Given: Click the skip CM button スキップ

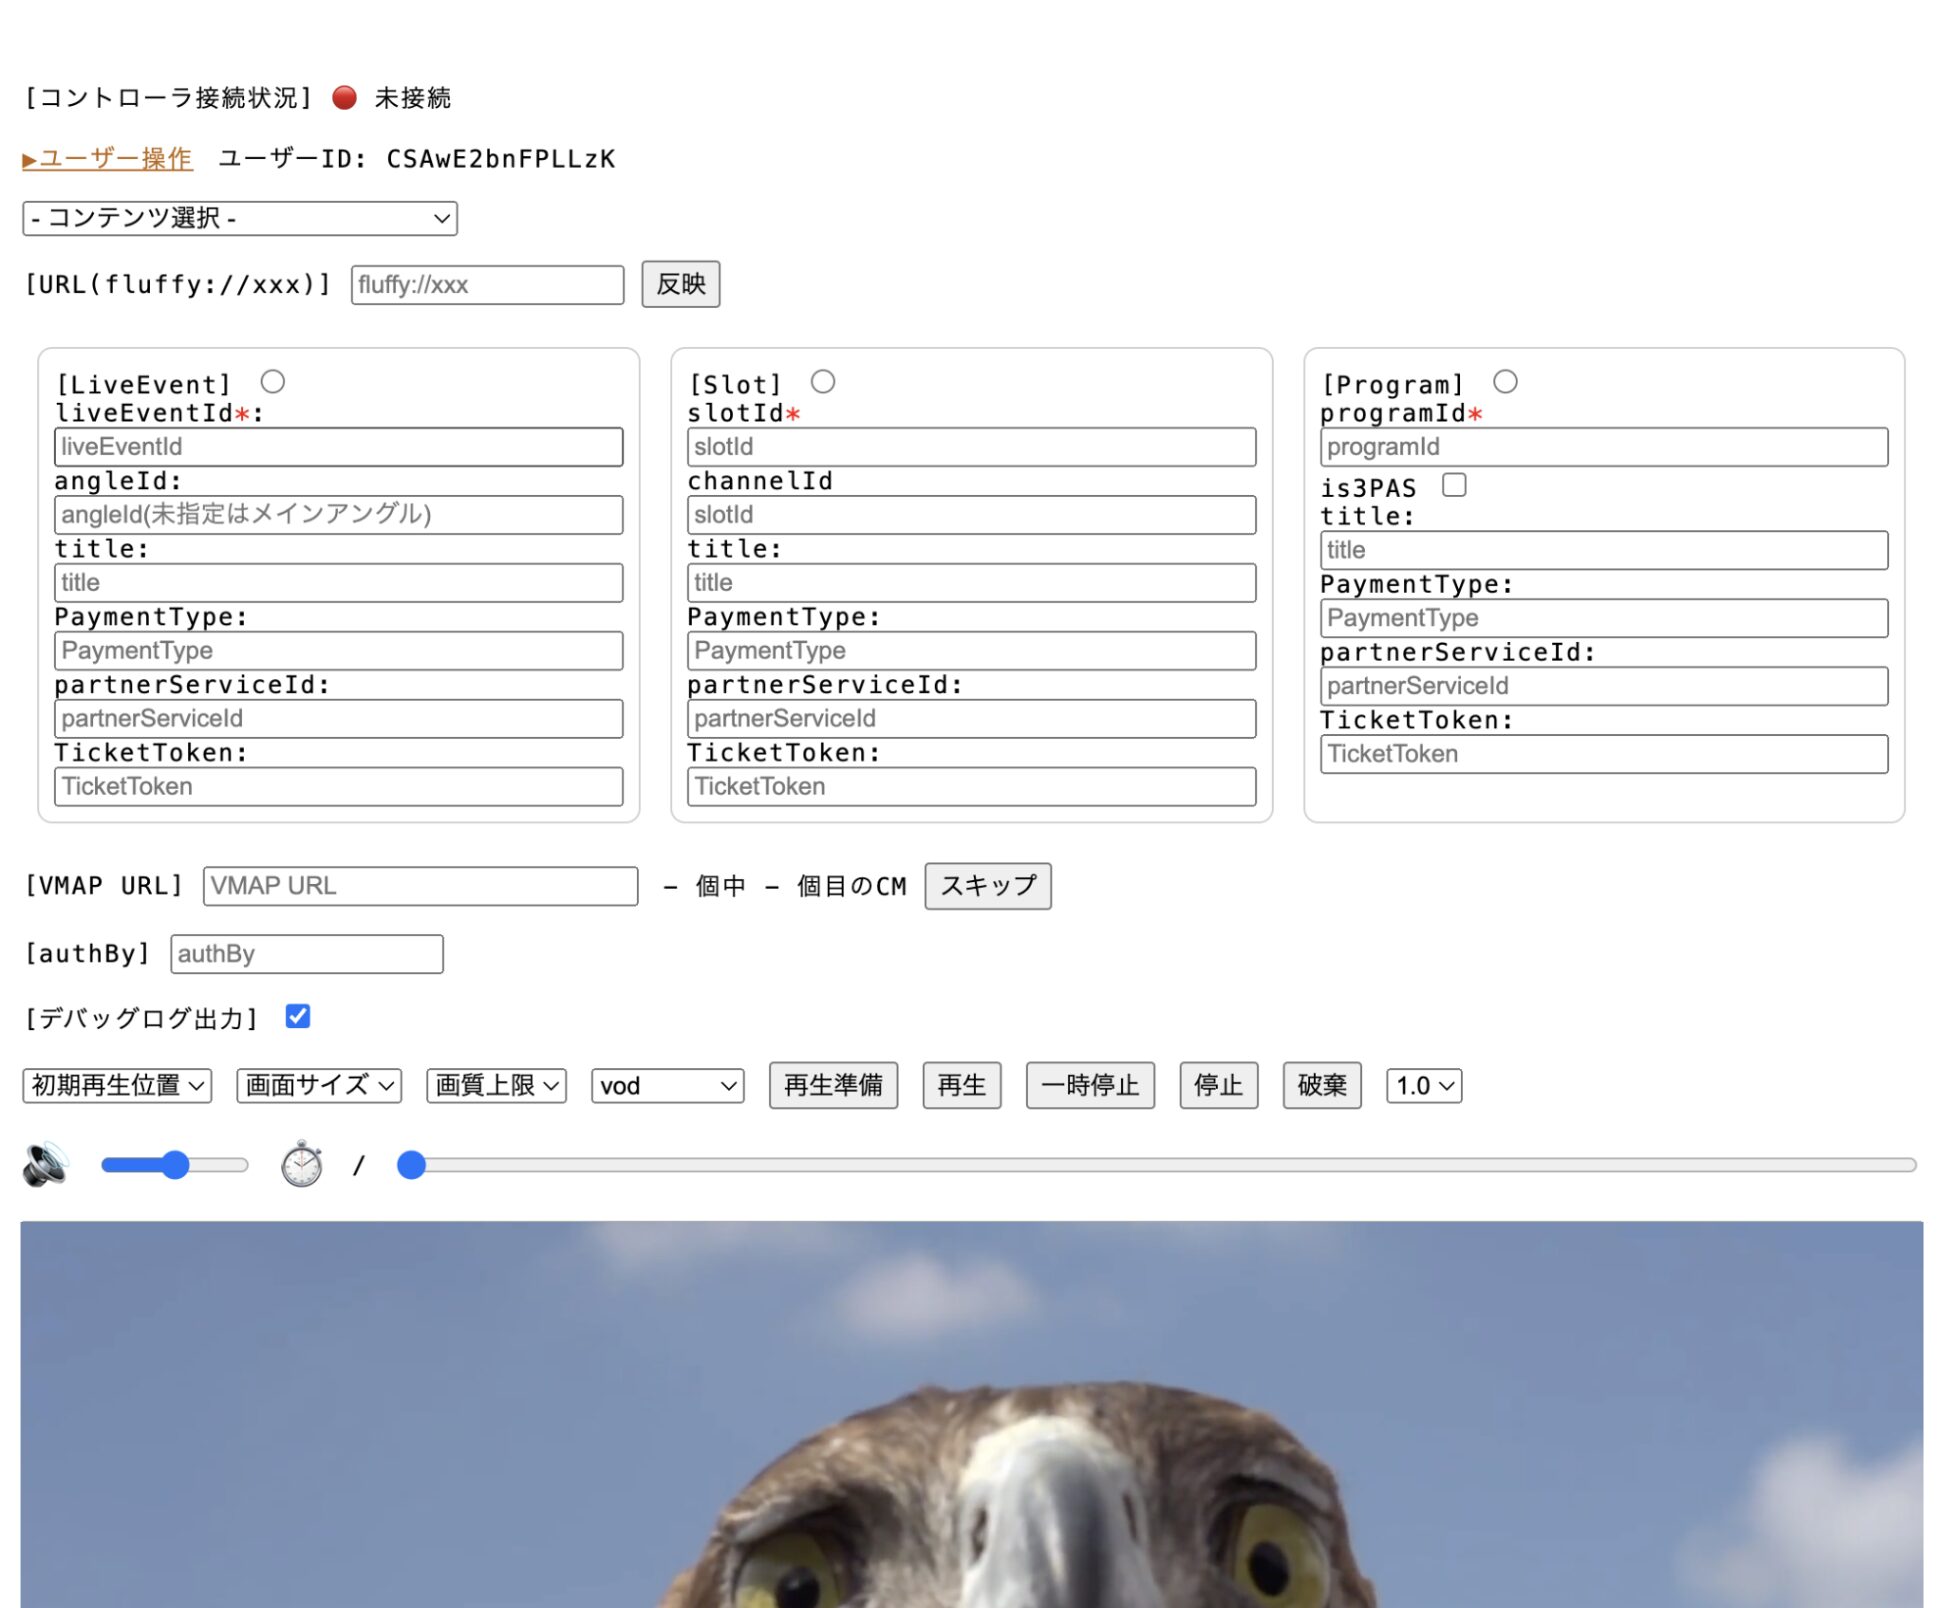Looking at the screenshot, I should coord(988,884).
